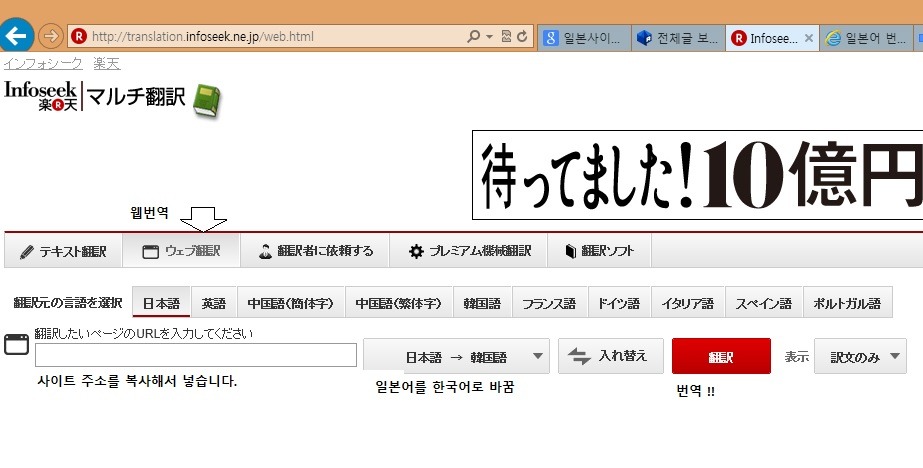923x468 pixels.
Task: Choose 英語 as source language
Action: pyautogui.click(x=213, y=303)
